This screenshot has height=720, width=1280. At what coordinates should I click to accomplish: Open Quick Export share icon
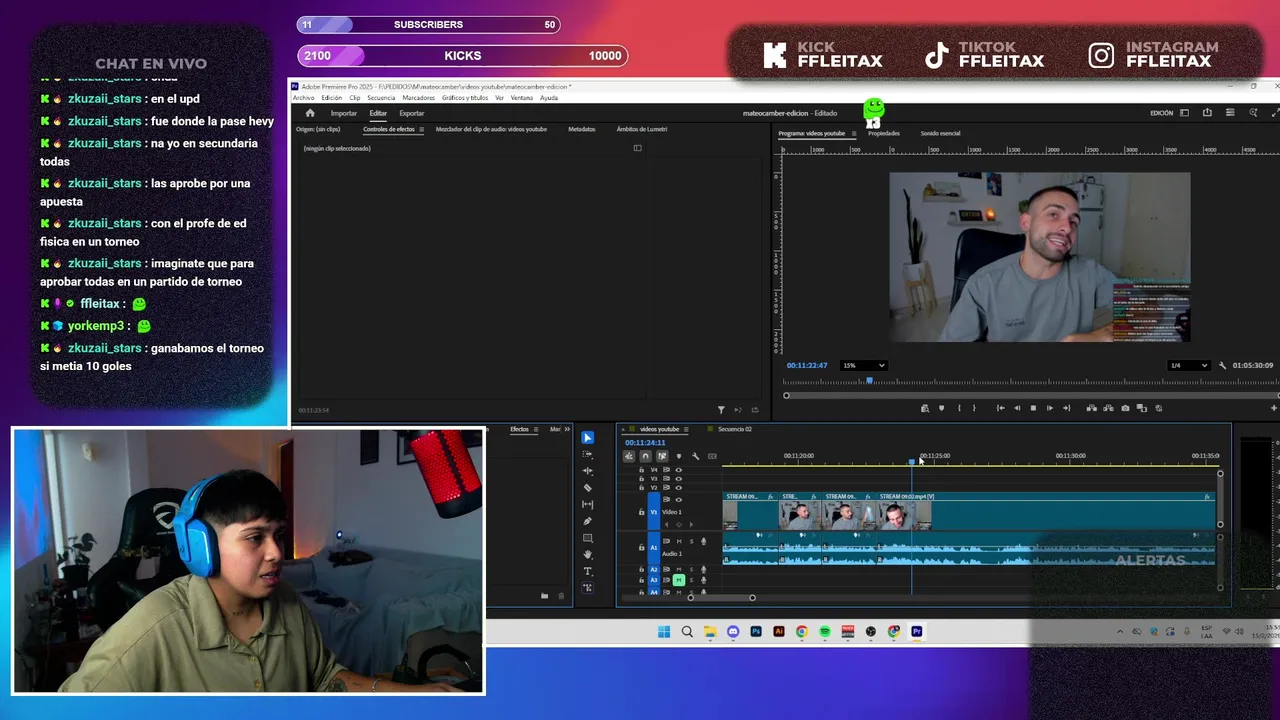tap(1207, 113)
